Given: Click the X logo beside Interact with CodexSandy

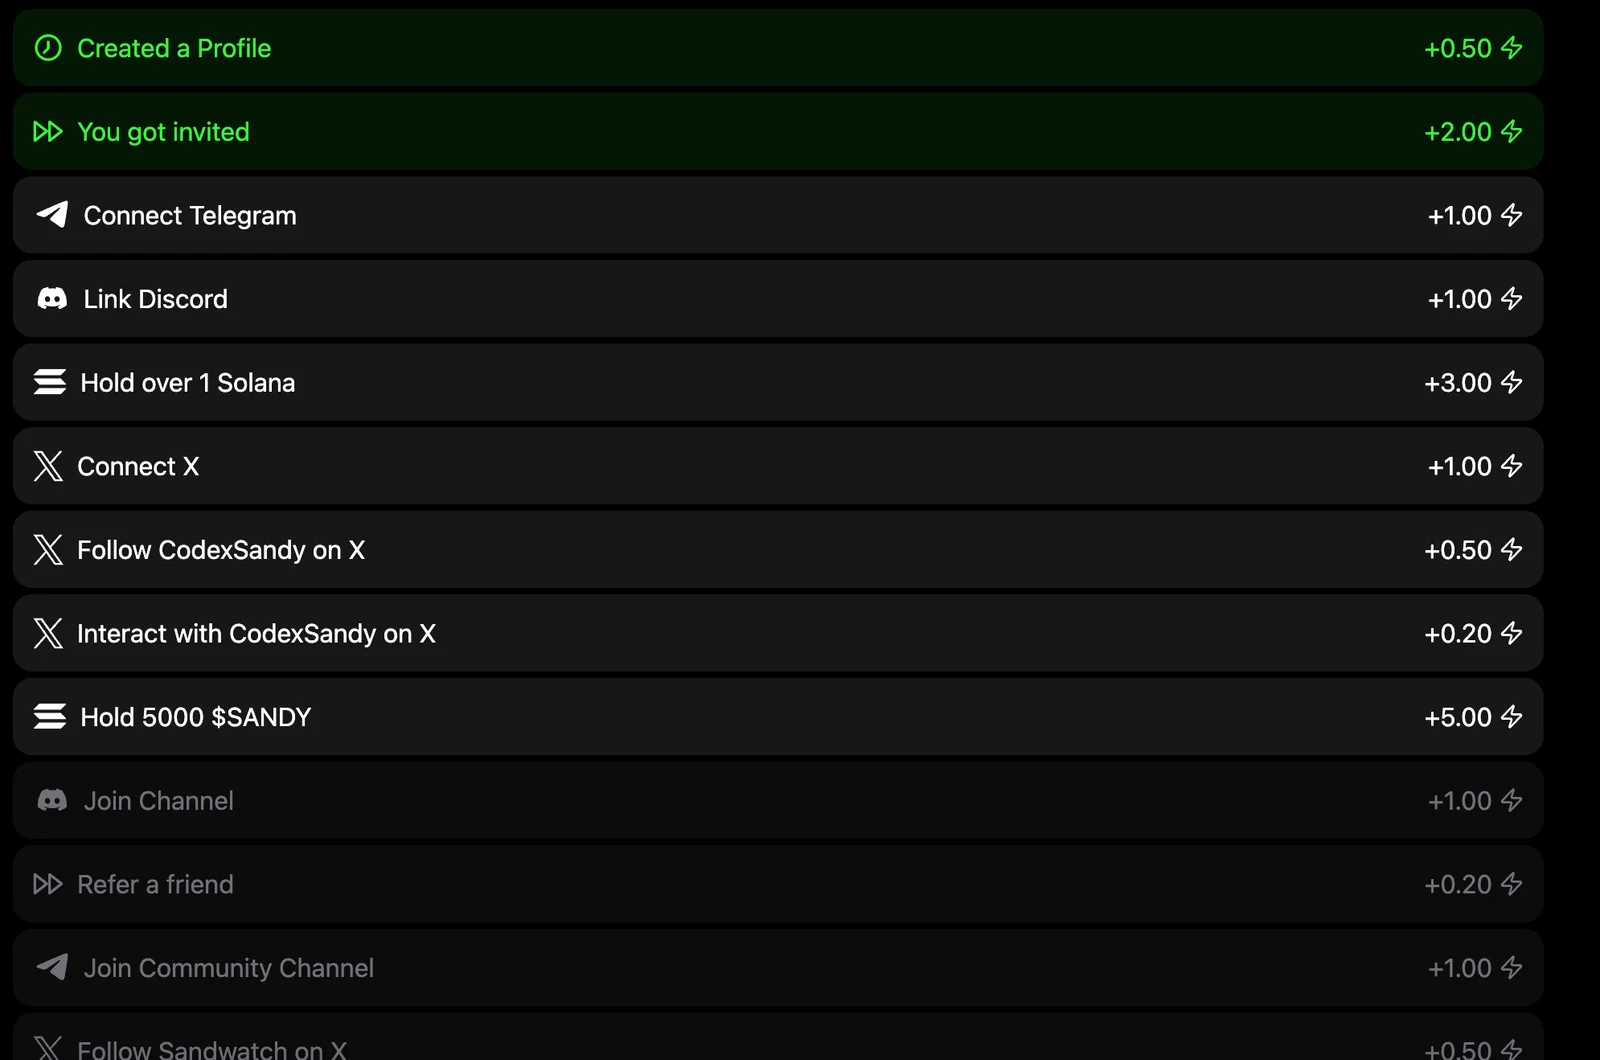Looking at the screenshot, I should 48,633.
